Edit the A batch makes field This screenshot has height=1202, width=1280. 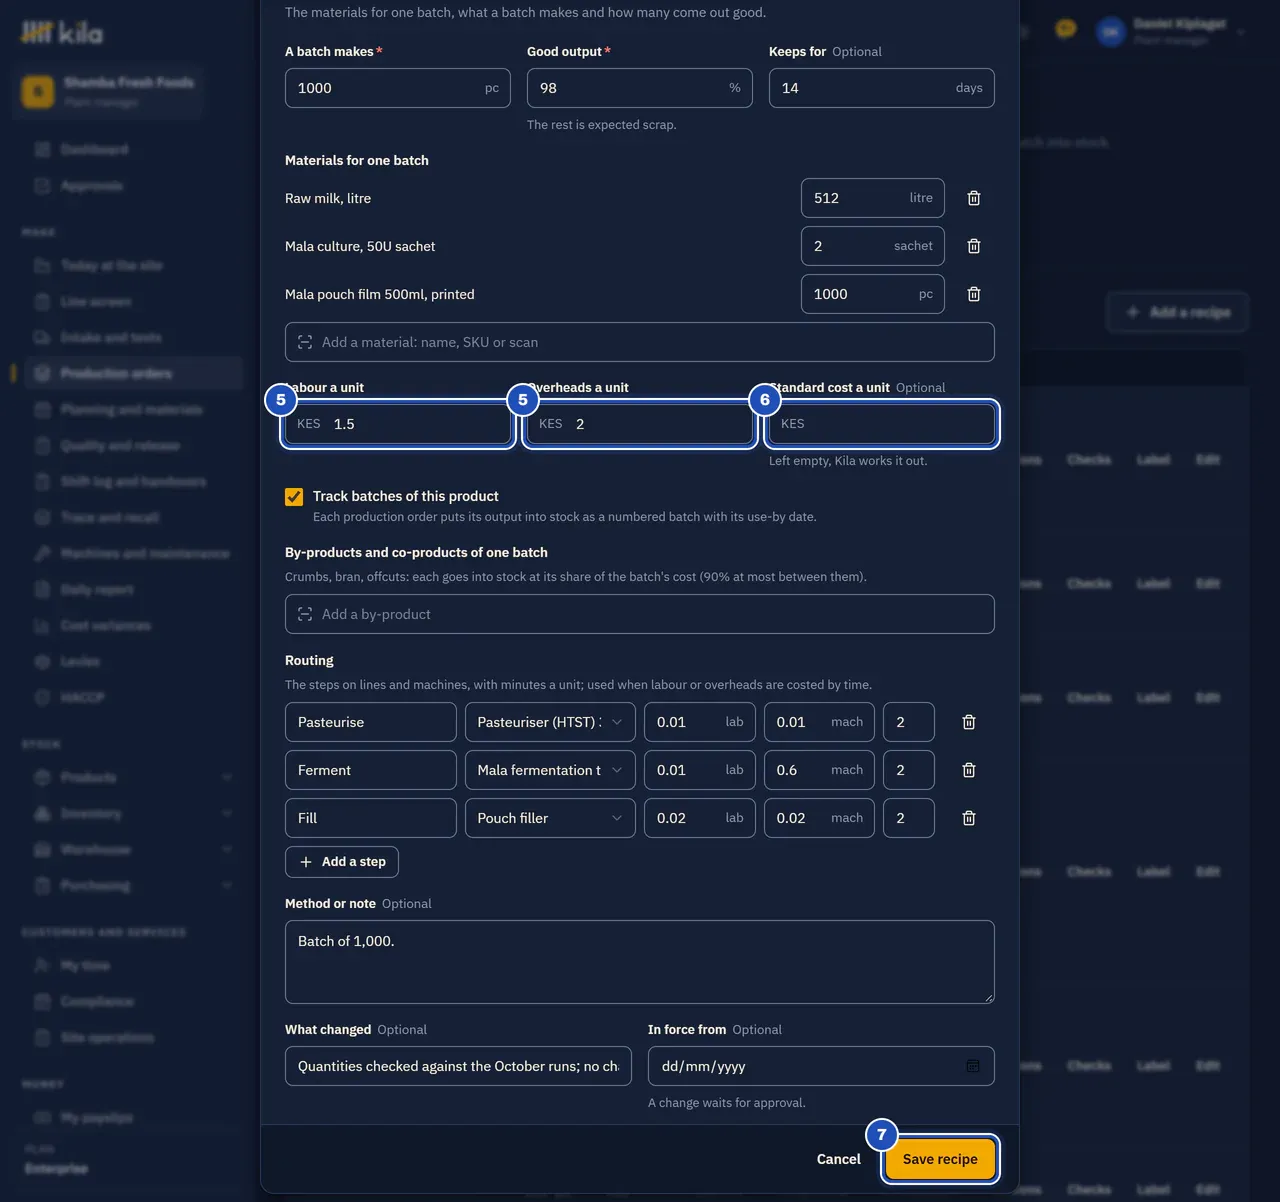click(398, 88)
